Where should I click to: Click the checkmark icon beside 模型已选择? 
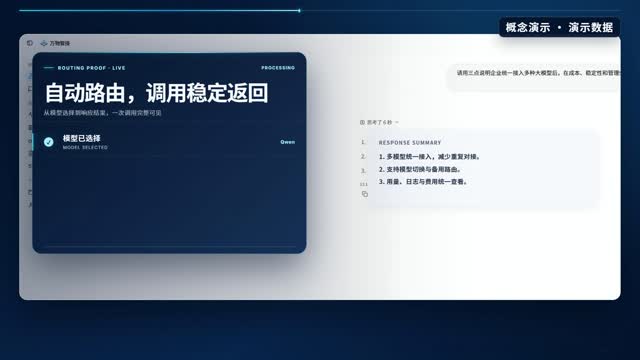[49, 142]
